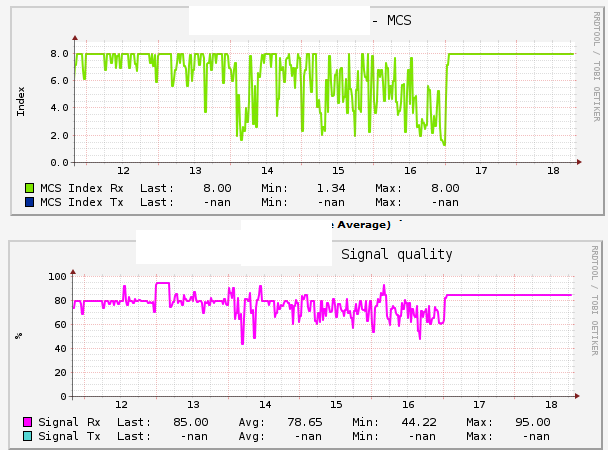Click the 'Average)' heading text between charts

(364, 225)
